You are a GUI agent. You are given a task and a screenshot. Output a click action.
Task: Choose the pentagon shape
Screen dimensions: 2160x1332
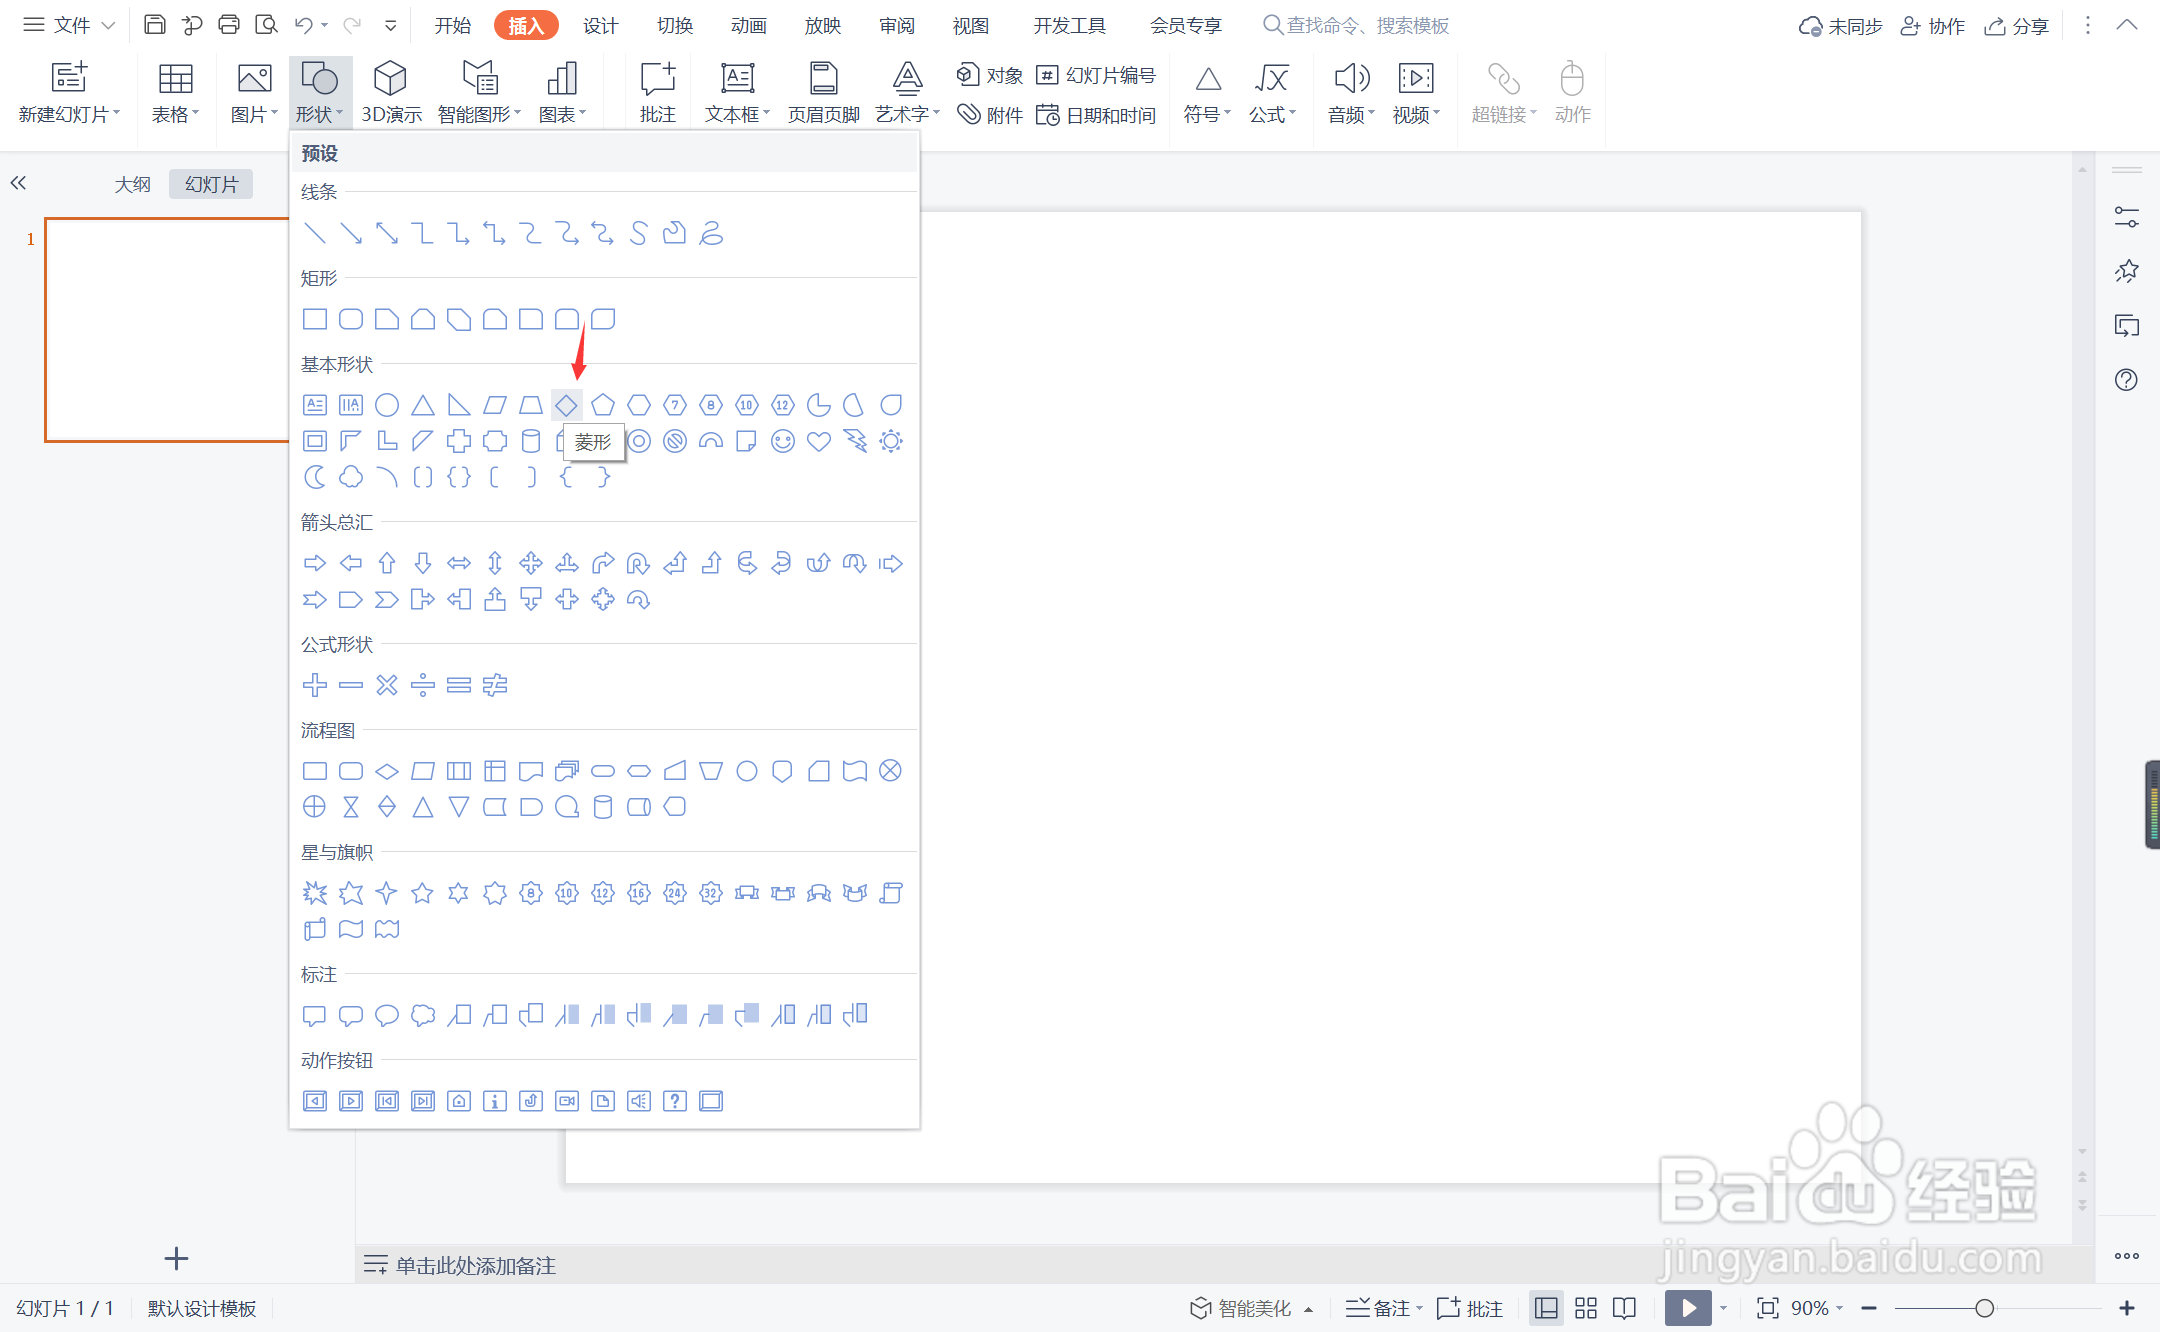(603, 405)
